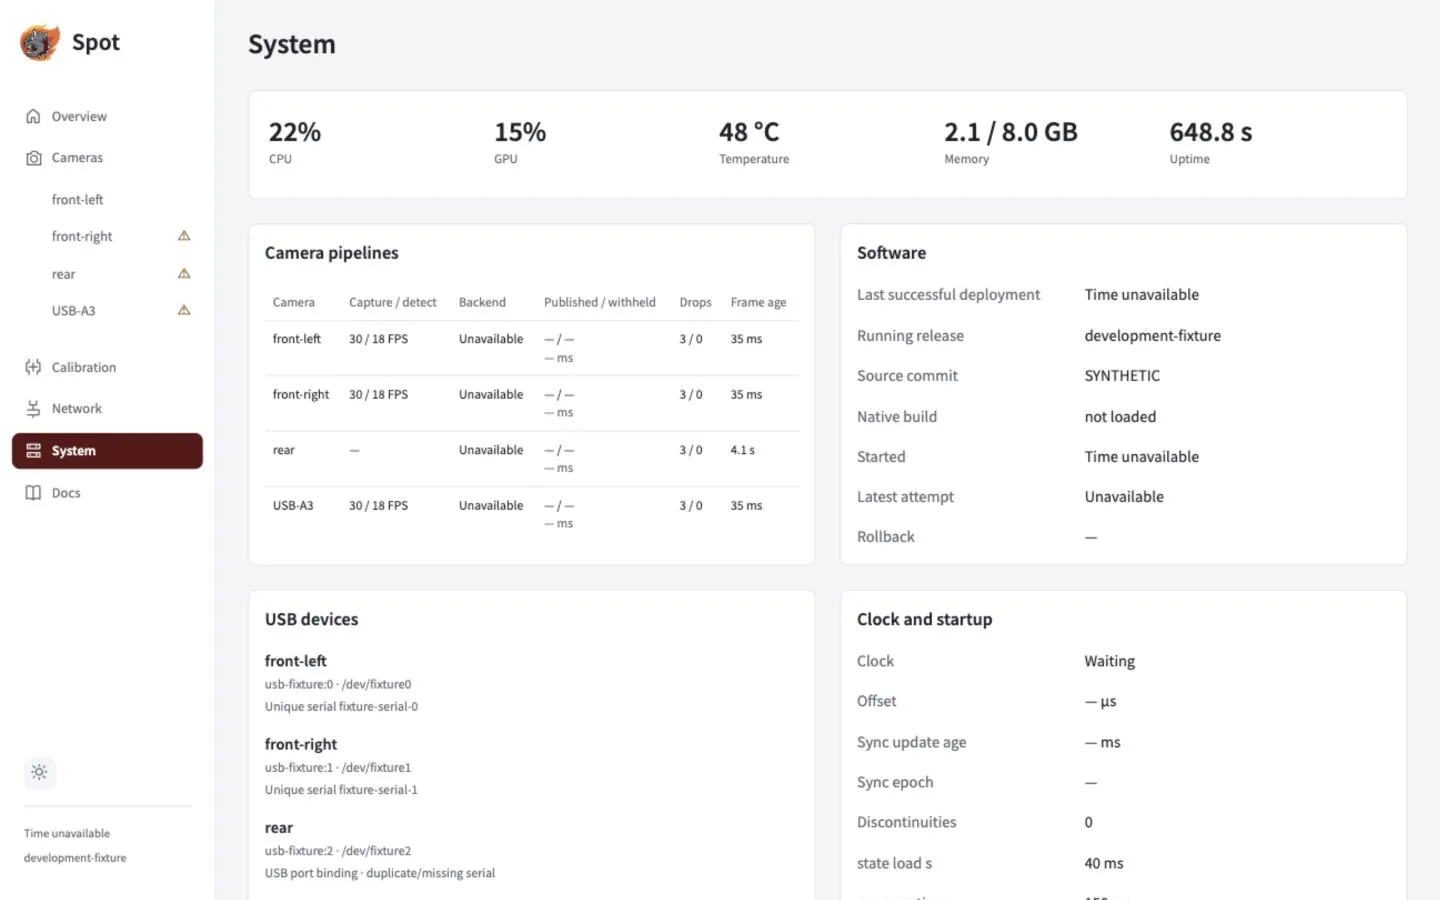Screen dimensions: 1440x900
Task: Click Unique serial fixture-serial-0 text
Action: (x=341, y=706)
